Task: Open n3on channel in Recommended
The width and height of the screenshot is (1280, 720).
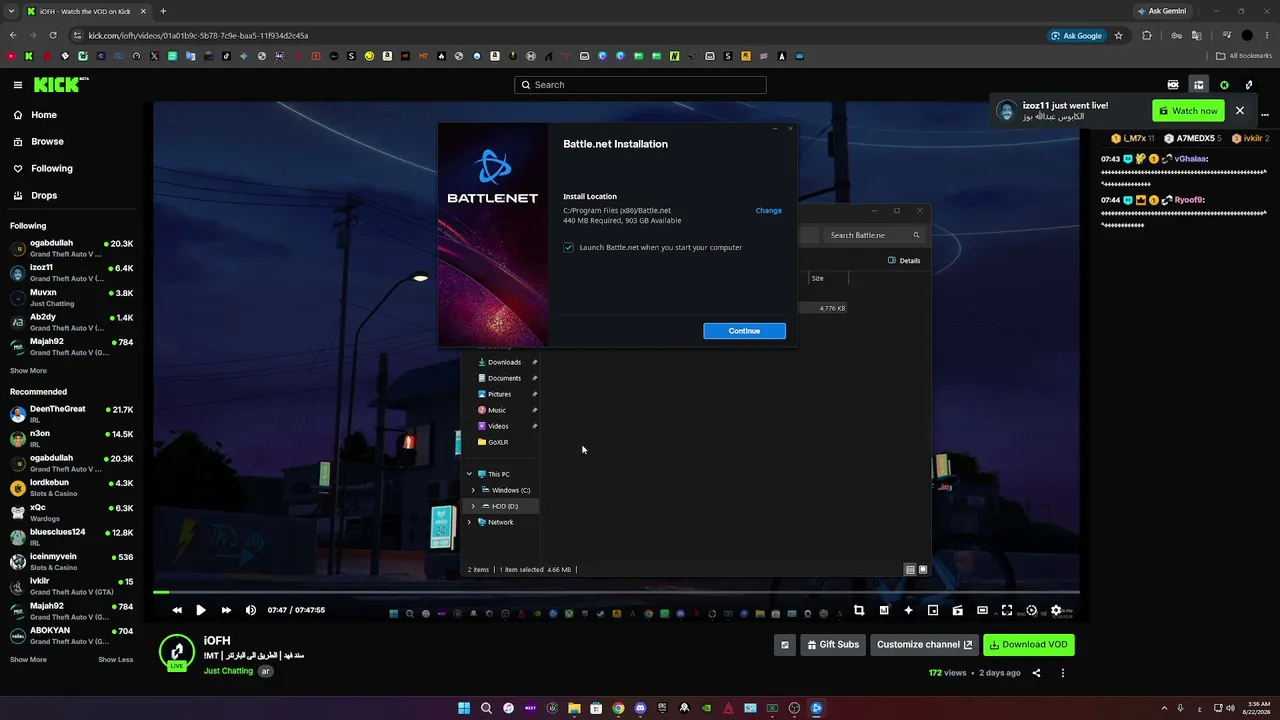Action: click(72, 439)
